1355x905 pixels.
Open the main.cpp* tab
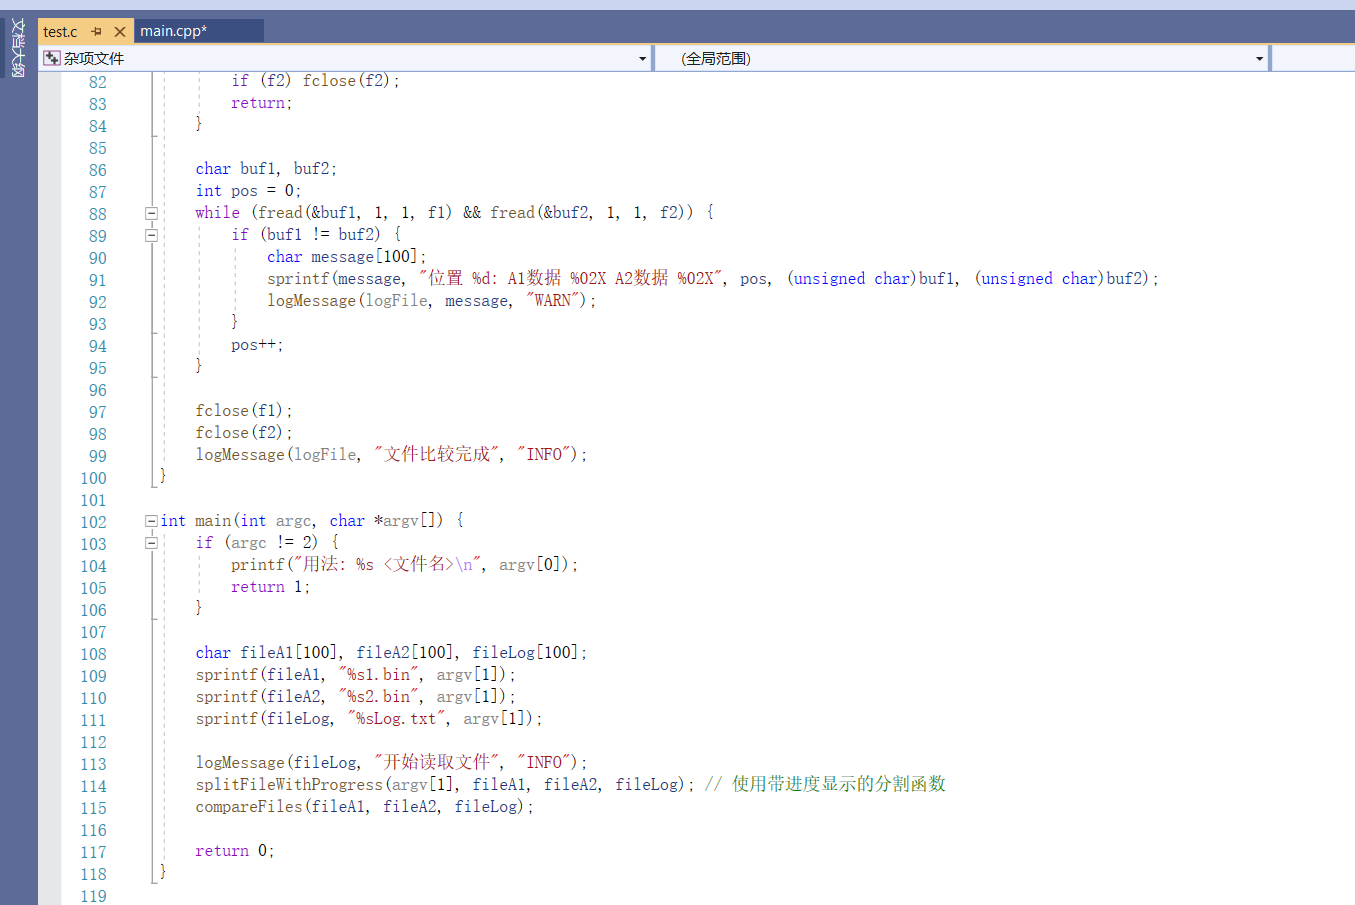coord(173,31)
